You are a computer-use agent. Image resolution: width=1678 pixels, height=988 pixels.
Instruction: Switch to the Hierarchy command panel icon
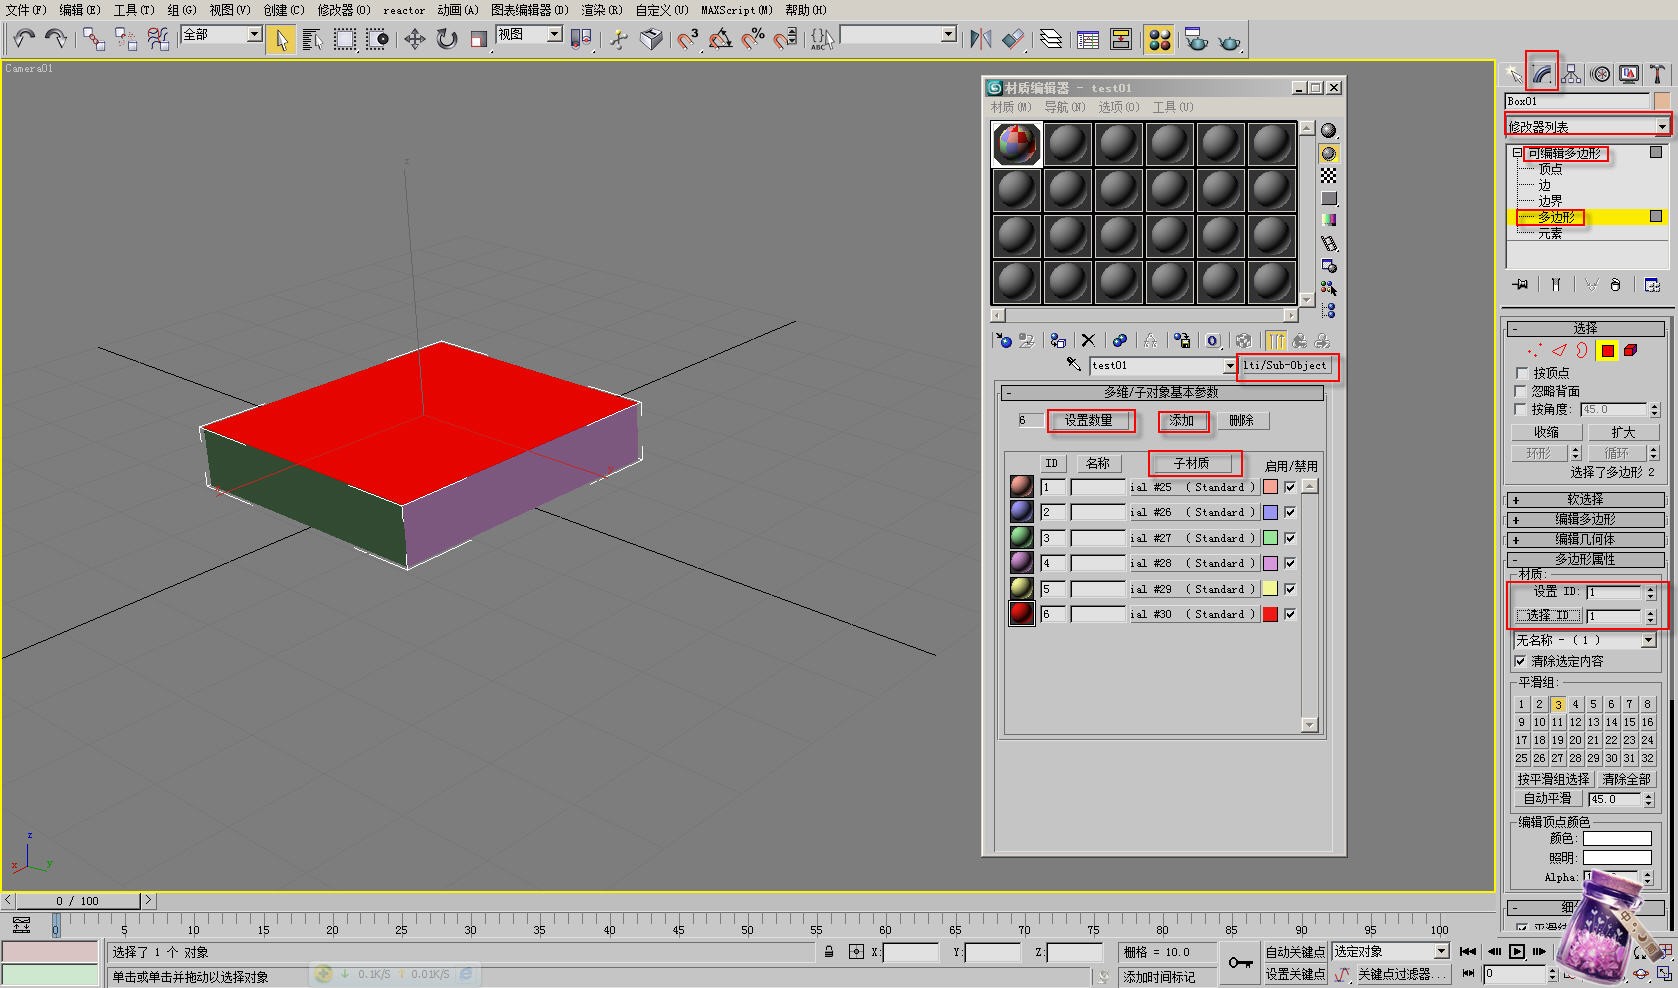[1571, 74]
